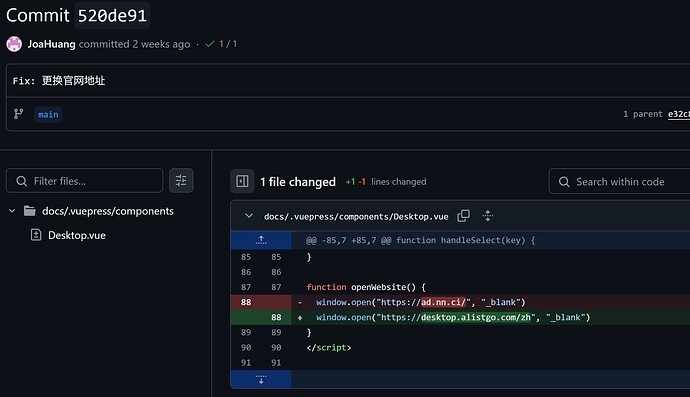
Task: Select the added line 88 number
Action: click(276, 317)
